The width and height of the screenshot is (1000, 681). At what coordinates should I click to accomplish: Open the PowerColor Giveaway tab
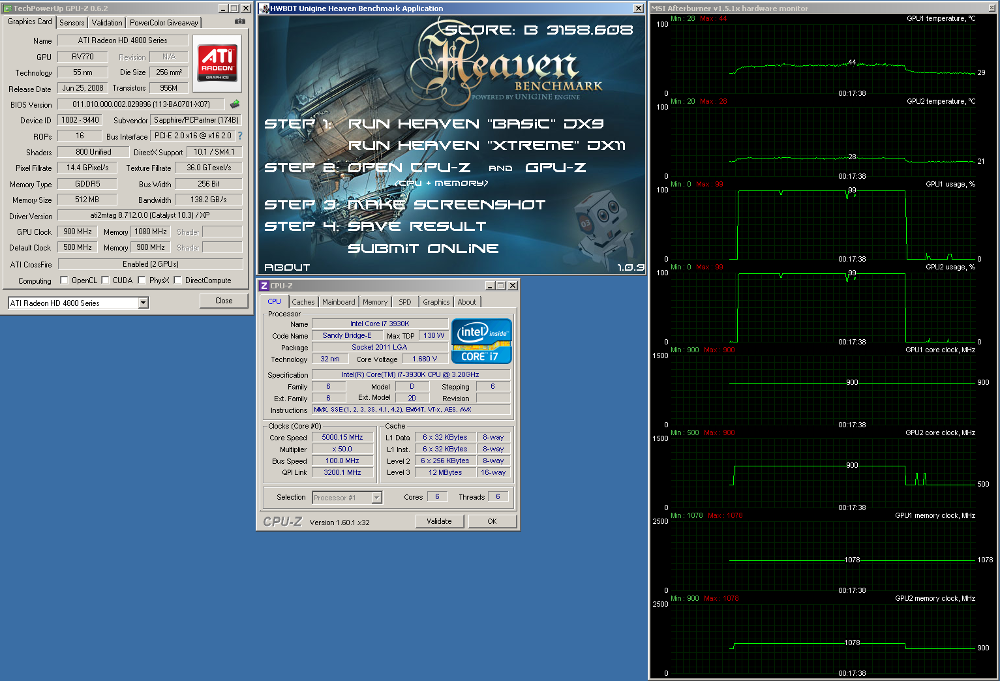[x=164, y=22]
